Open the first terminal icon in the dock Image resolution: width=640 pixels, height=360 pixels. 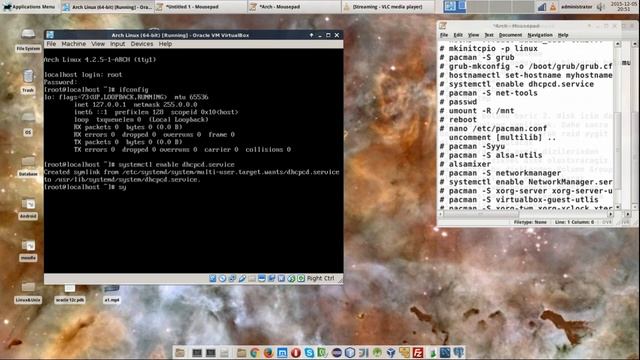pos(197,352)
